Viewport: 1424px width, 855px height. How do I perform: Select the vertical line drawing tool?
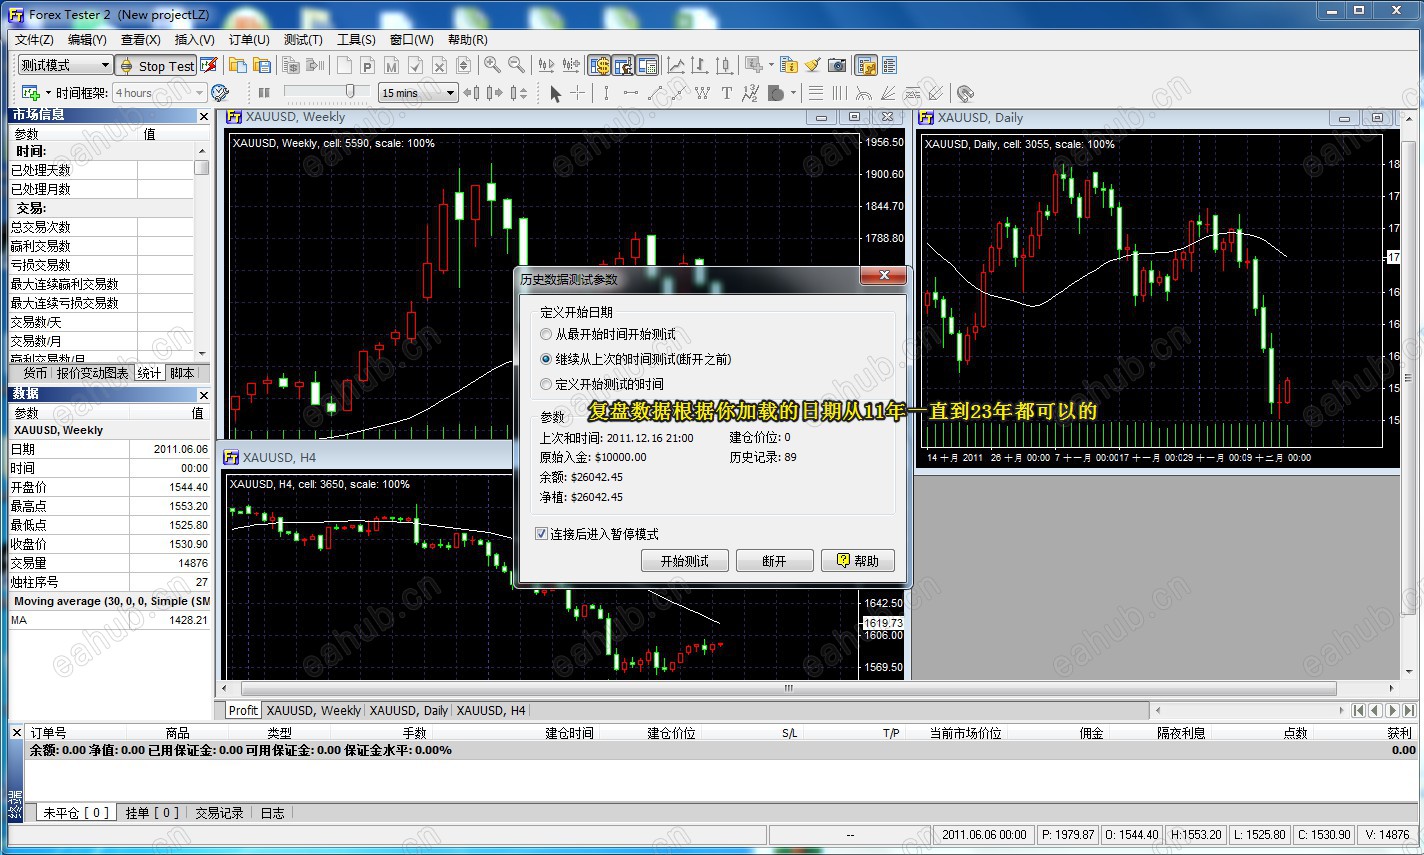click(606, 93)
